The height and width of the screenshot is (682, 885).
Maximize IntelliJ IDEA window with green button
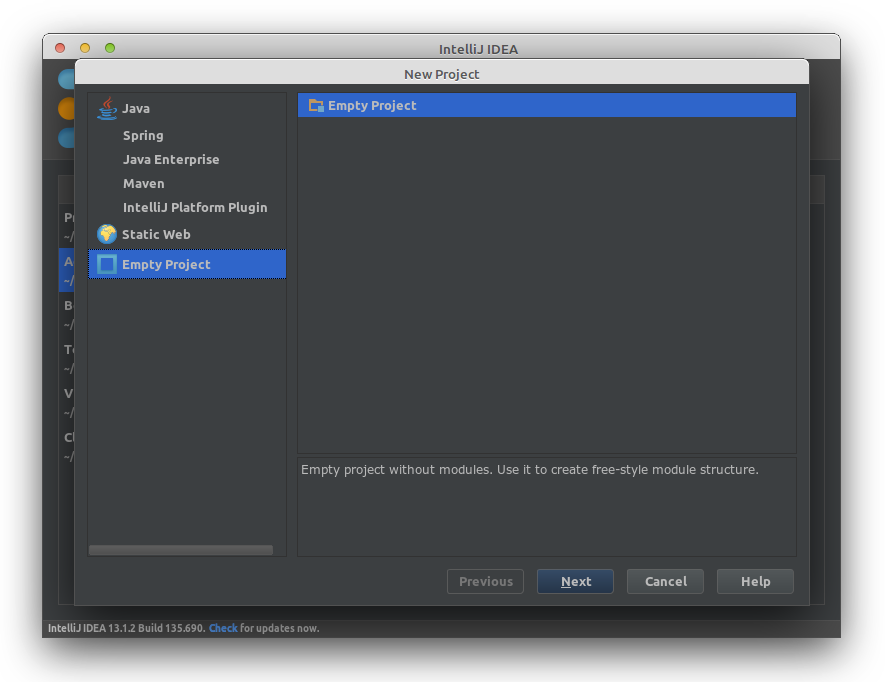pos(110,48)
